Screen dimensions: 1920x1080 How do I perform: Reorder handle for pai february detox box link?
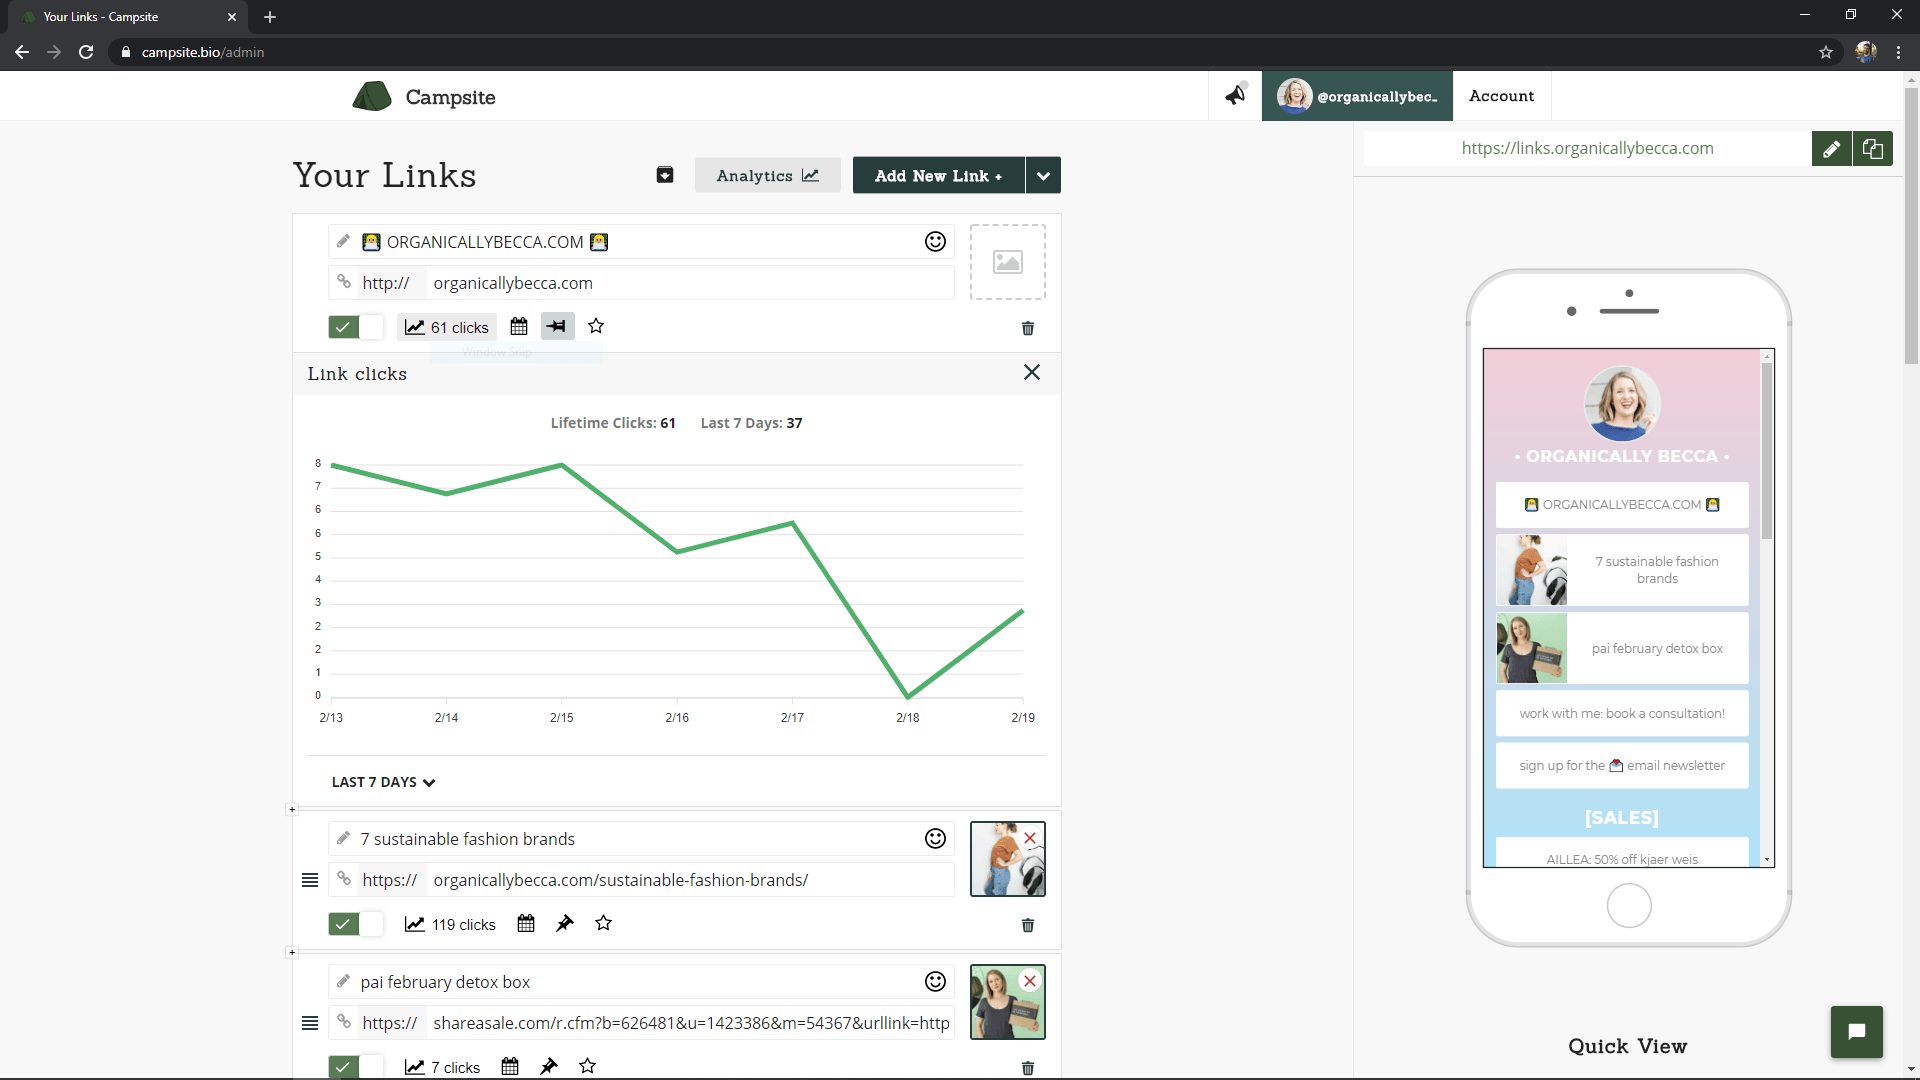pyautogui.click(x=310, y=1023)
